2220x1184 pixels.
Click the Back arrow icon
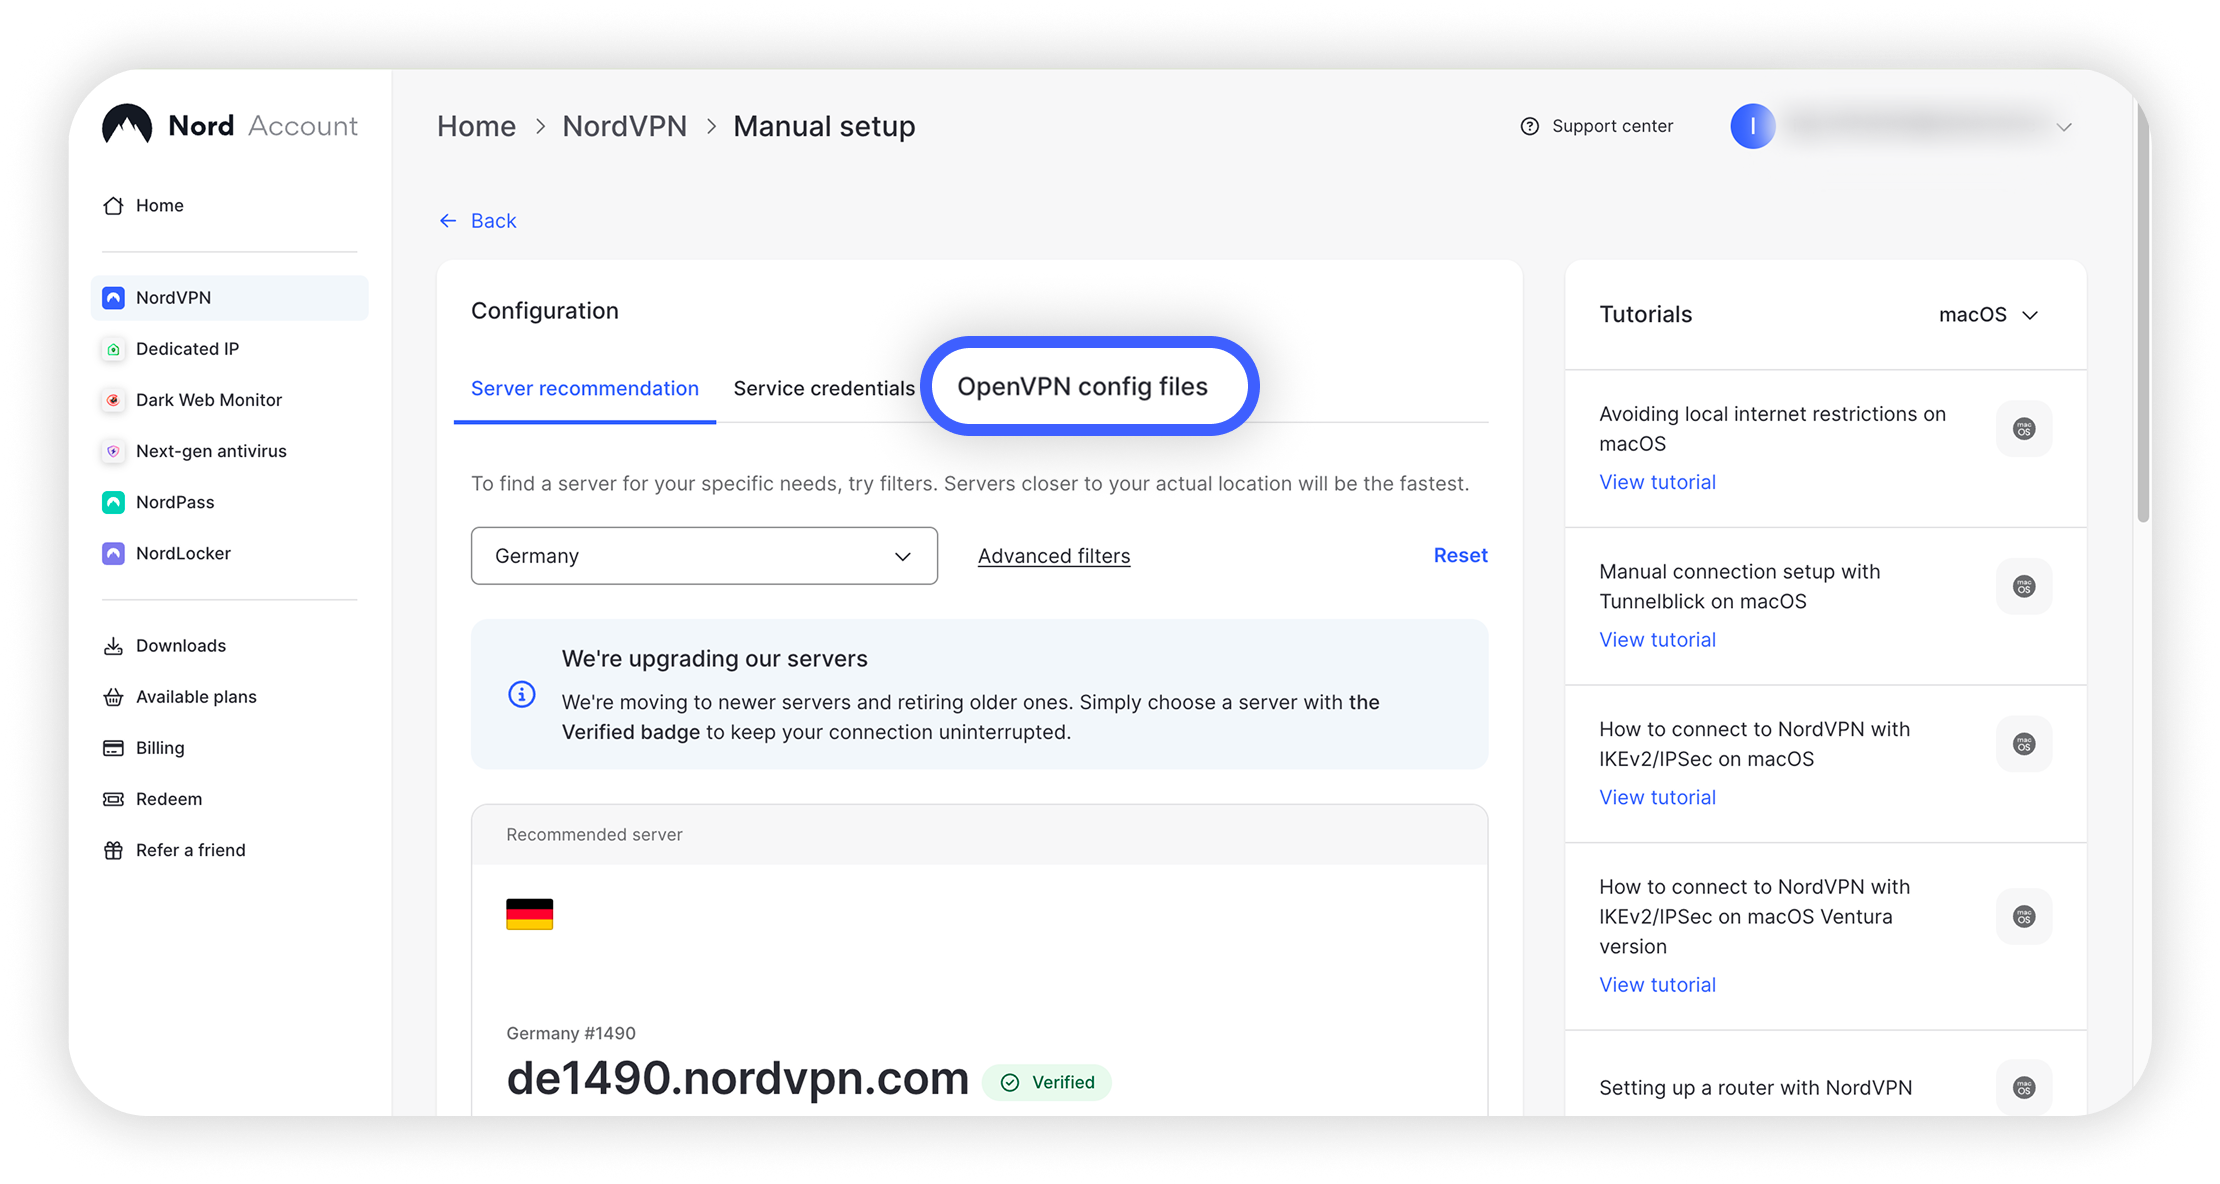(448, 220)
